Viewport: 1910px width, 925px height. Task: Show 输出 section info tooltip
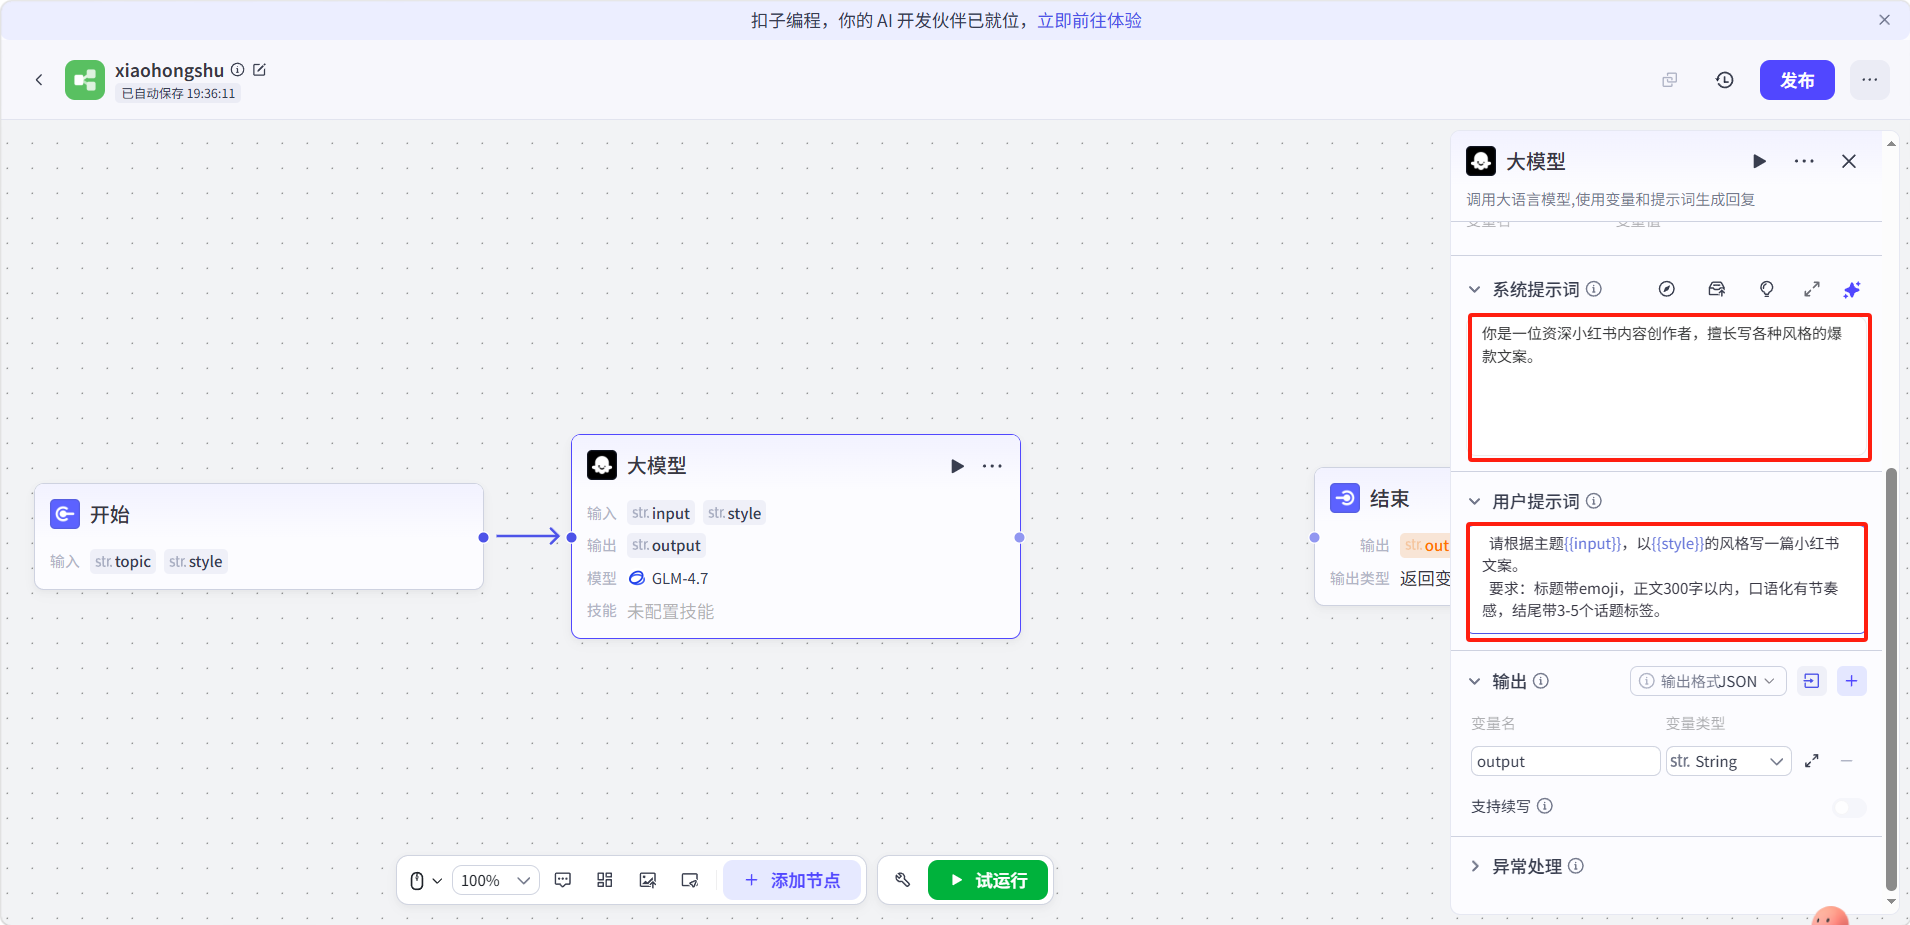[x=1541, y=681]
